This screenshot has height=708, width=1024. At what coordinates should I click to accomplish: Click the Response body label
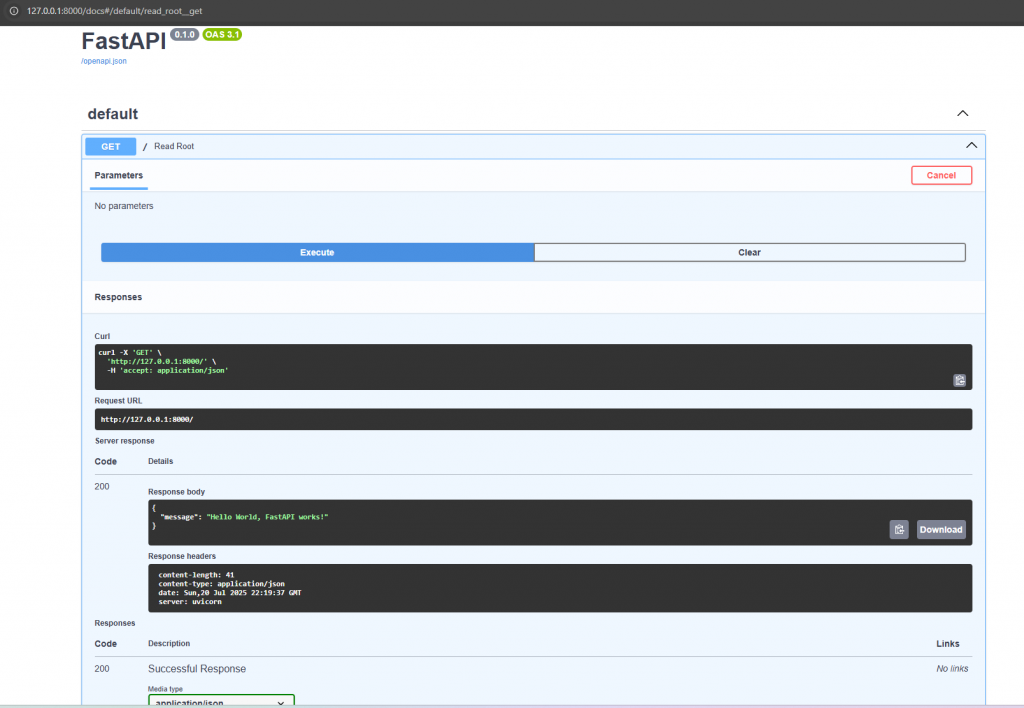pyautogui.click(x=176, y=492)
